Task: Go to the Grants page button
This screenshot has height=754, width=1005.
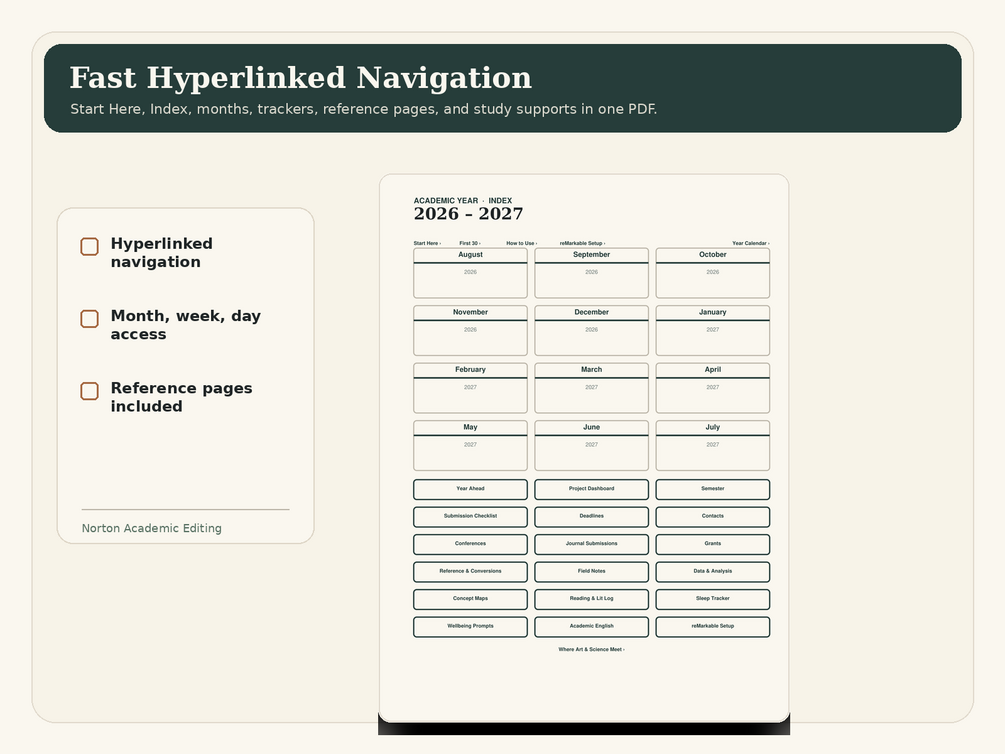Action: pyautogui.click(x=713, y=544)
